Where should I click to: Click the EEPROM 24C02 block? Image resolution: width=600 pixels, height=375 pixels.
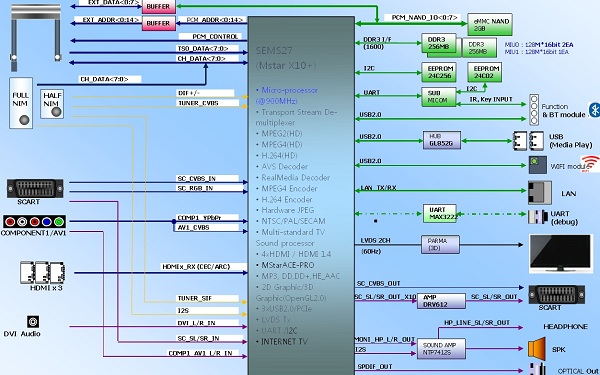(484, 72)
